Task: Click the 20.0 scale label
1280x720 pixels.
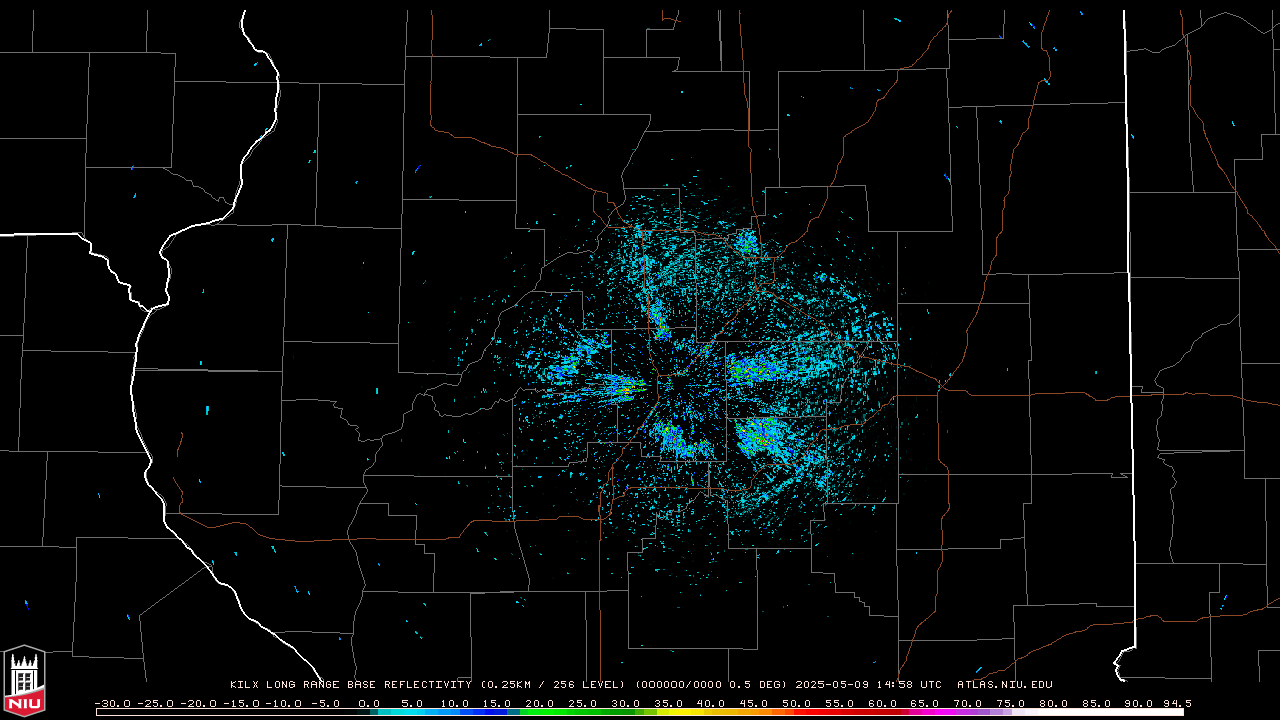Action: [540, 703]
